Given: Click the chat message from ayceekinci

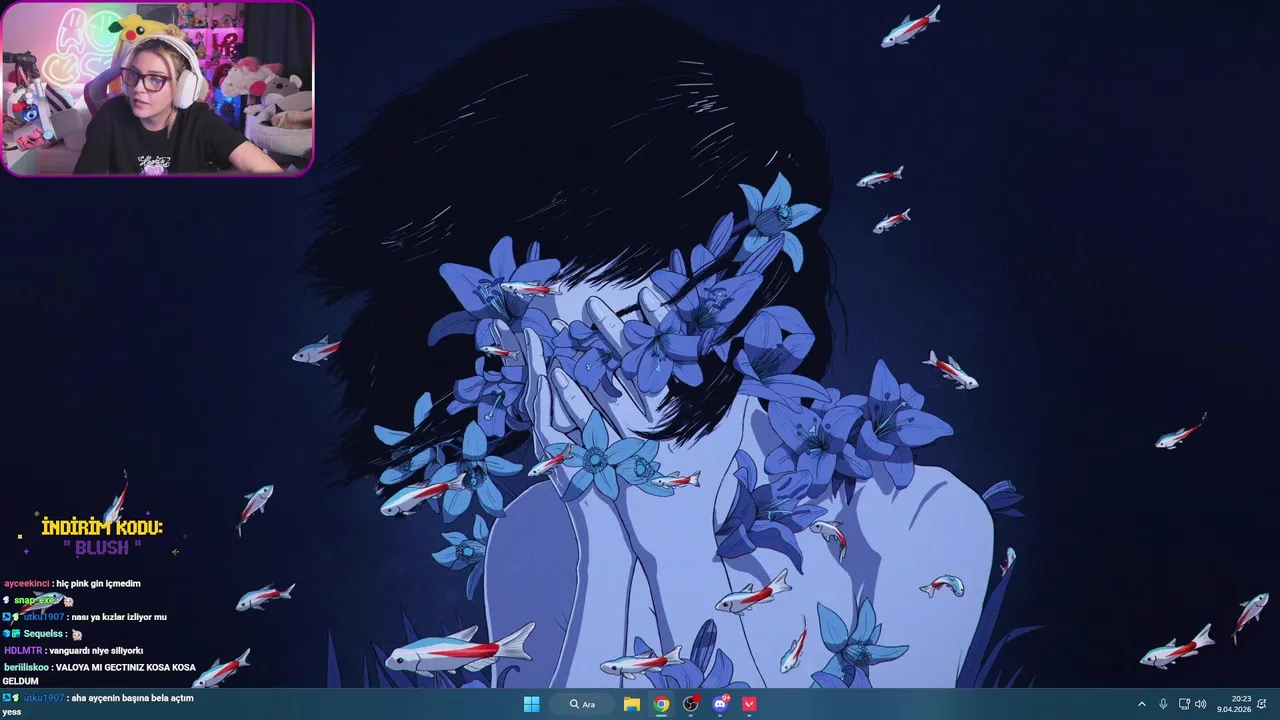Looking at the screenshot, I should point(72,583).
